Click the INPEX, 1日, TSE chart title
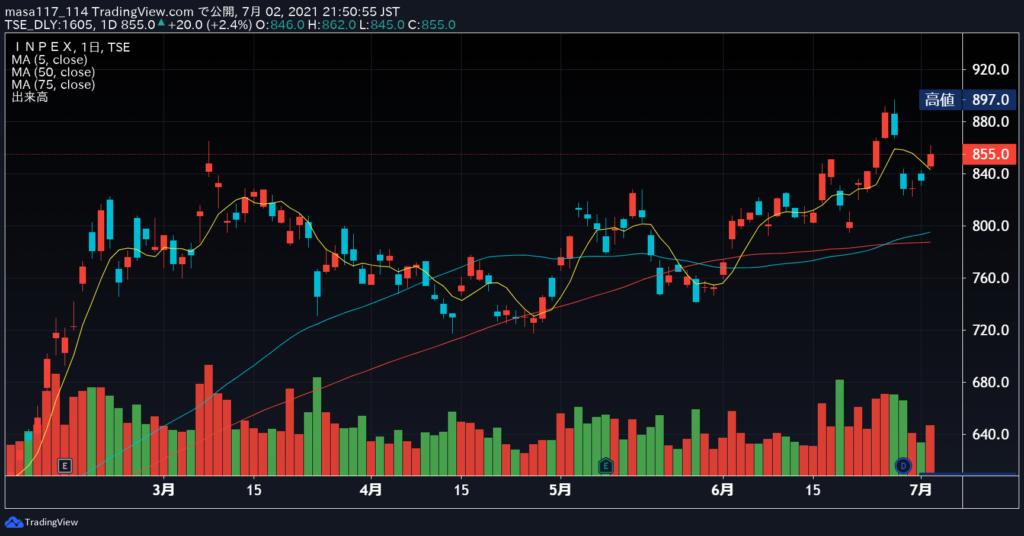This screenshot has width=1024, height=536. pyautogui.click(x=71, y=47)
